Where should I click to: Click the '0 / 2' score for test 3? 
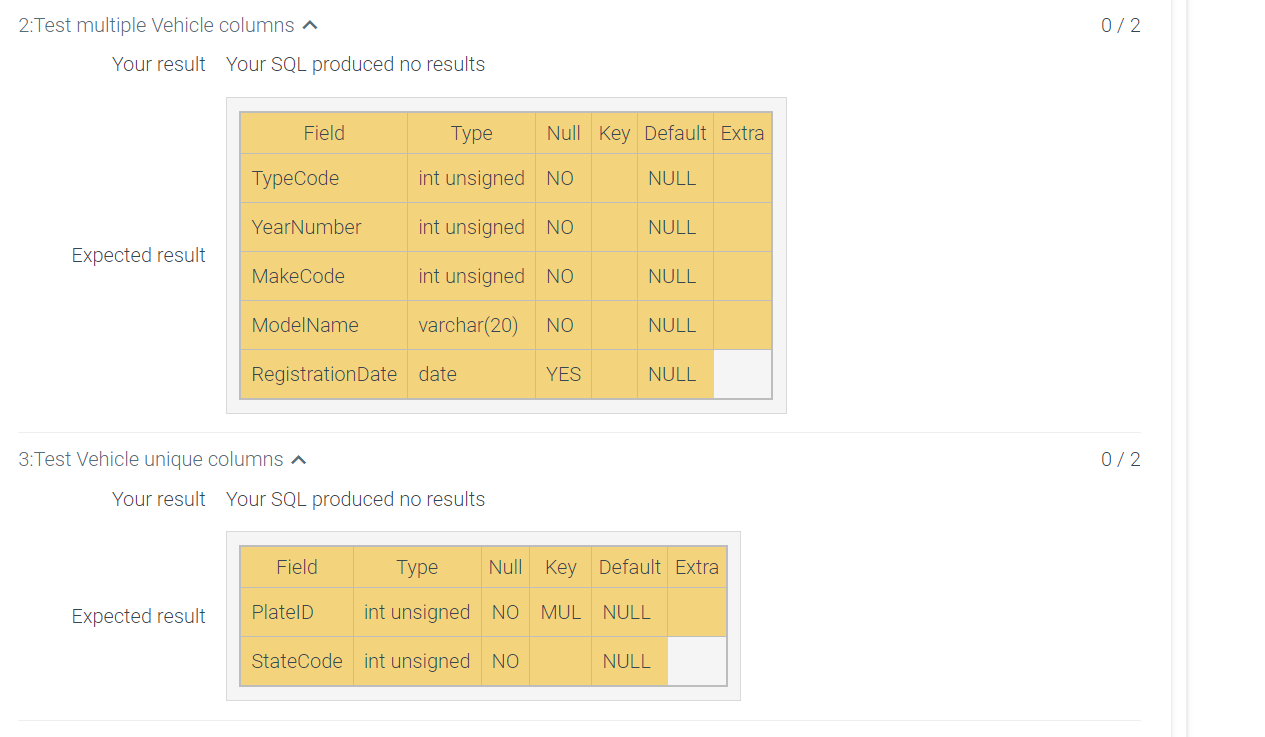point(1119,459)
